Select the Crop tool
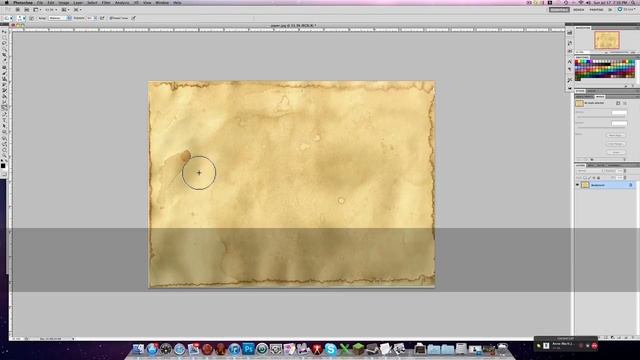Image resolution: width=640 pixels, height=360 pixels. coord(4,55)
